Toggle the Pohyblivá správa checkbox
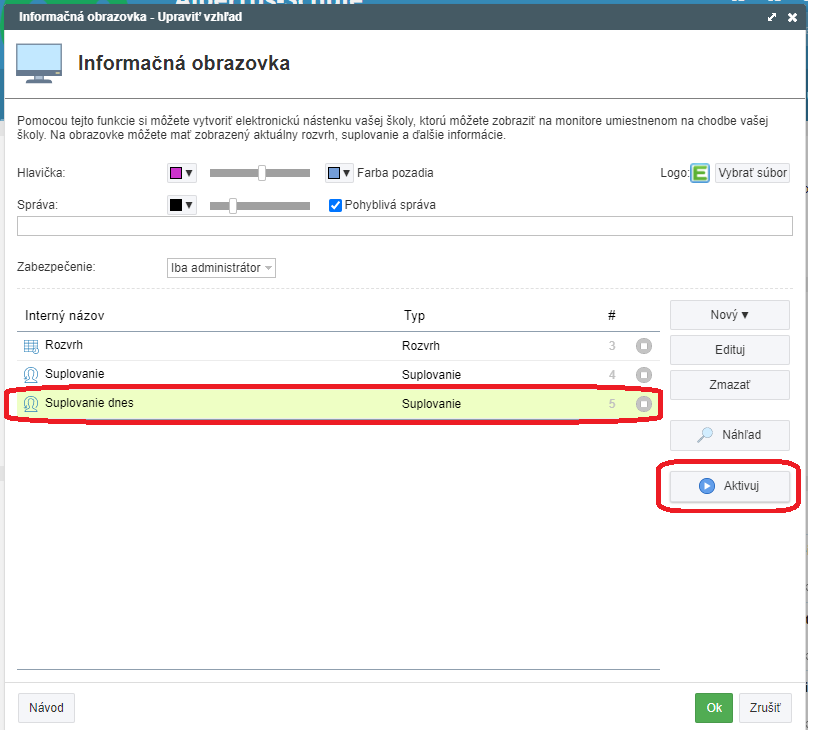This screenshot has width=816, height=737. pos(336,205)
